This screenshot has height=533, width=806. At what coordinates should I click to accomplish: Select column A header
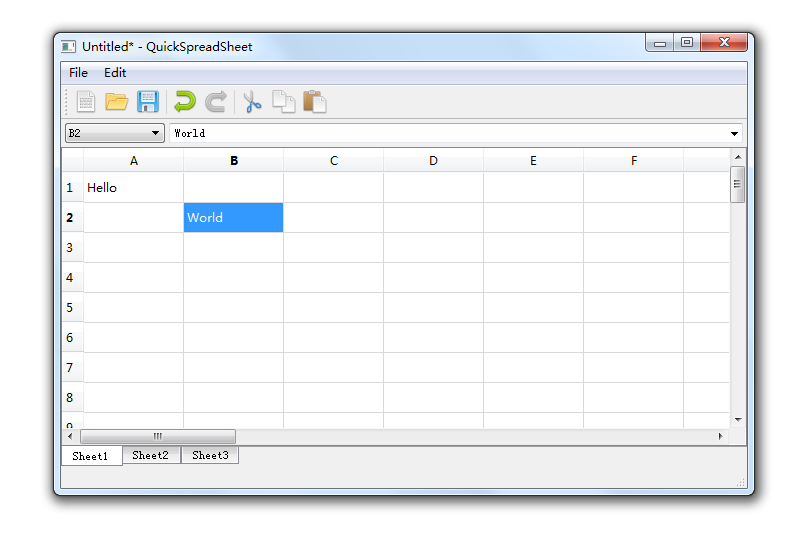pos(134,161)
